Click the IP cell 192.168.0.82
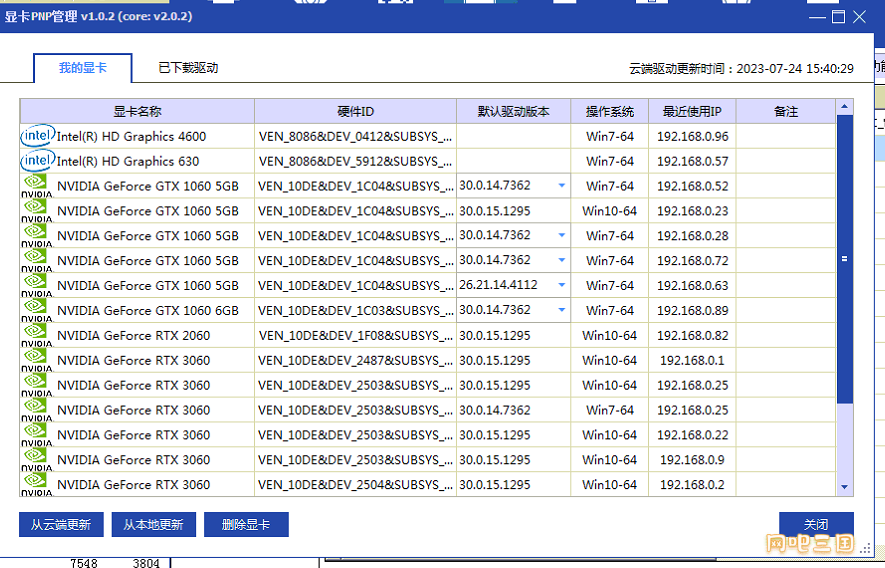This screenshot has height=568, width=885. click(693, 335)
